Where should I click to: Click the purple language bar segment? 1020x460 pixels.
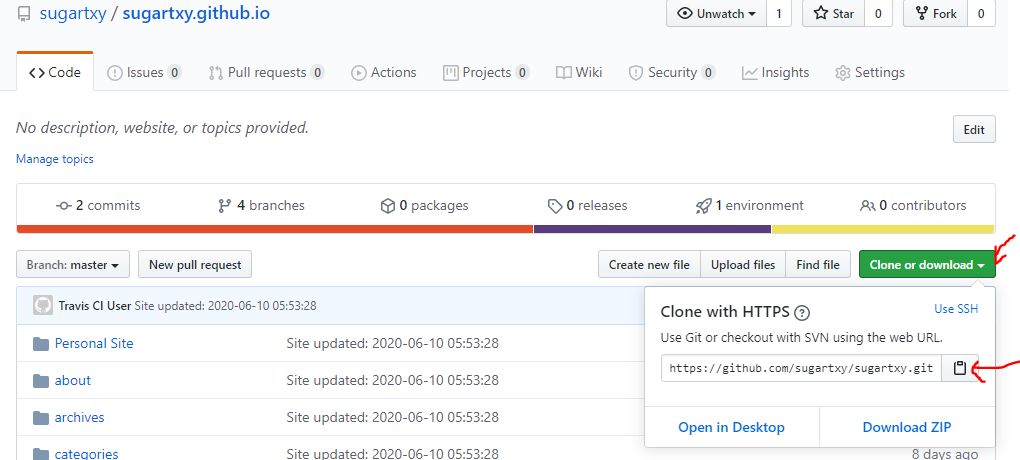(652, 229)
